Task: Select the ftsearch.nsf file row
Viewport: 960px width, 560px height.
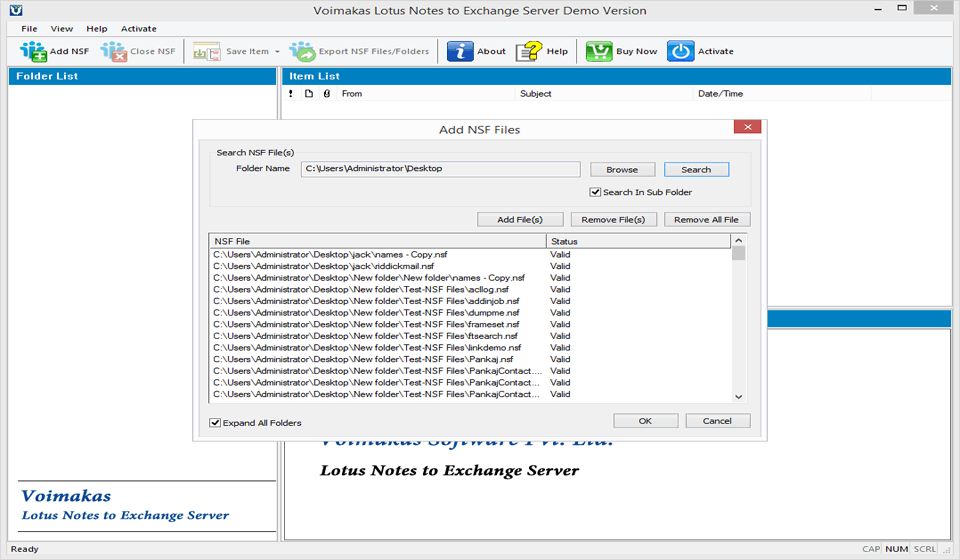Action: coord(470,335)
